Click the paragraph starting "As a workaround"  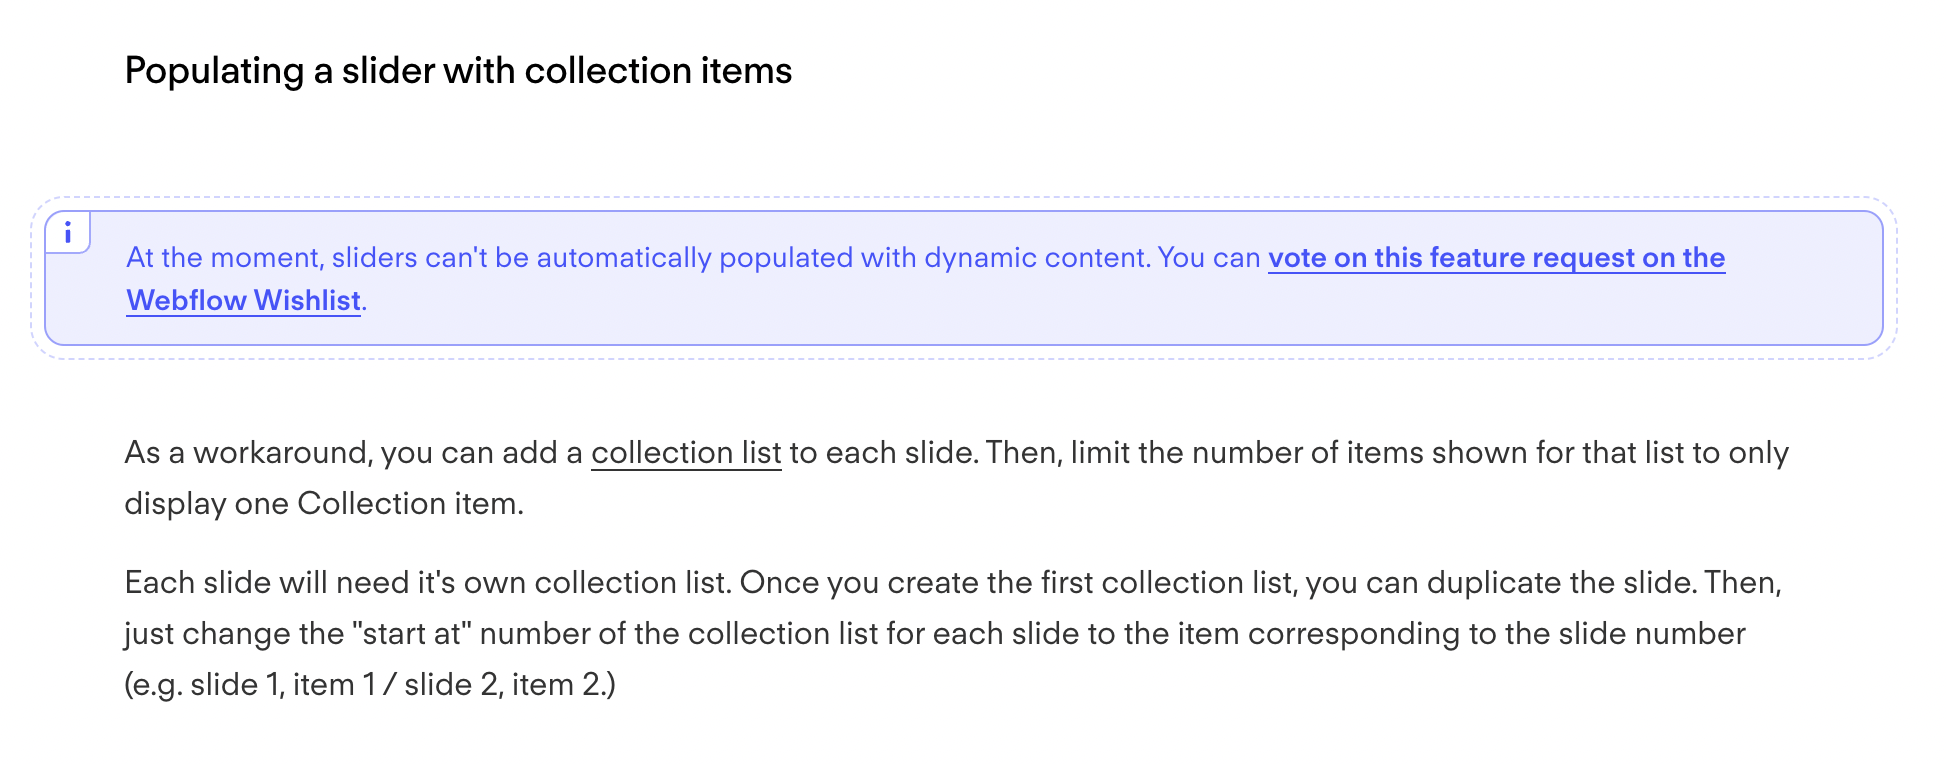[956, 478]
